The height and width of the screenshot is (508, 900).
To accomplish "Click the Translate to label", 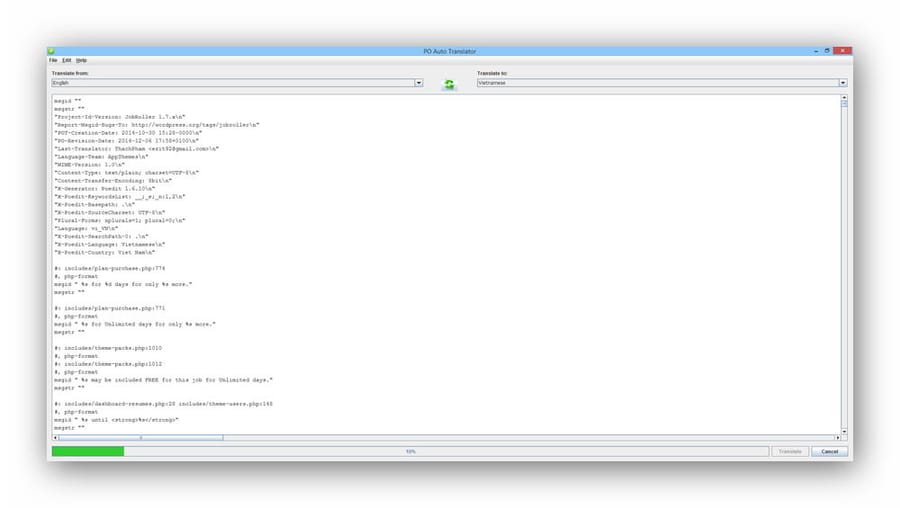I will [x=492, y=73].
